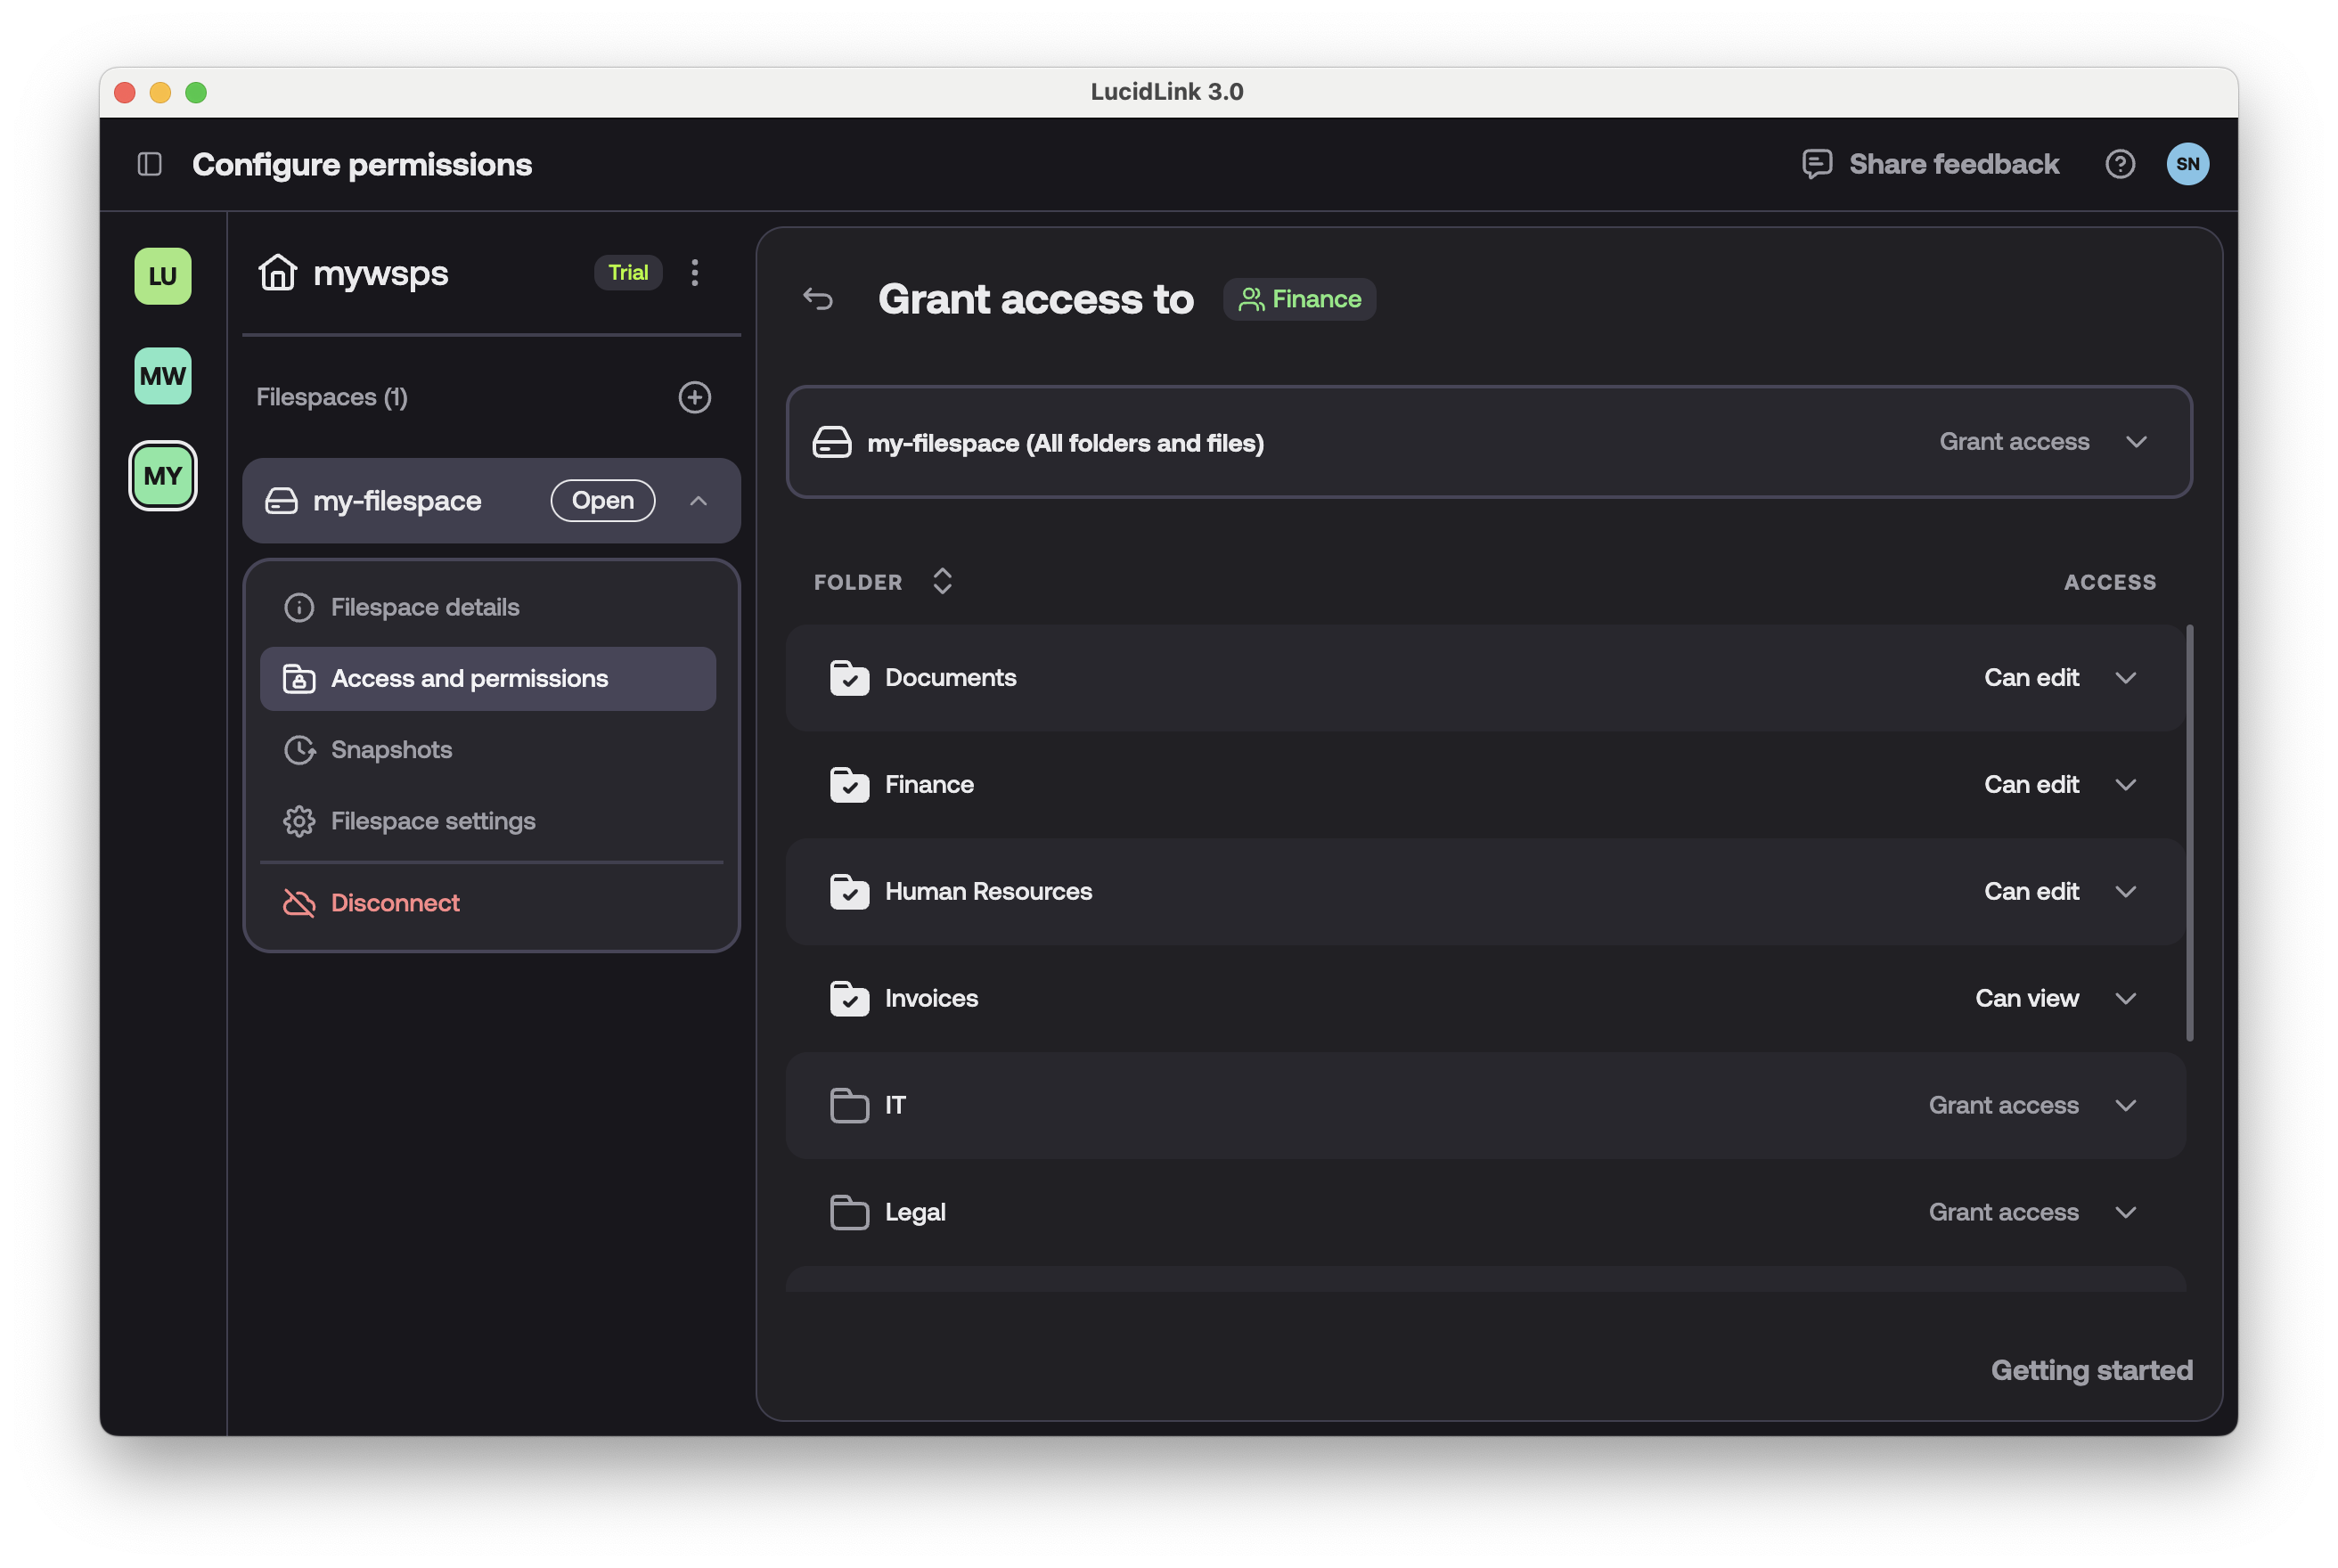Click the Filespace settings gear icon

tap(299, 821)
